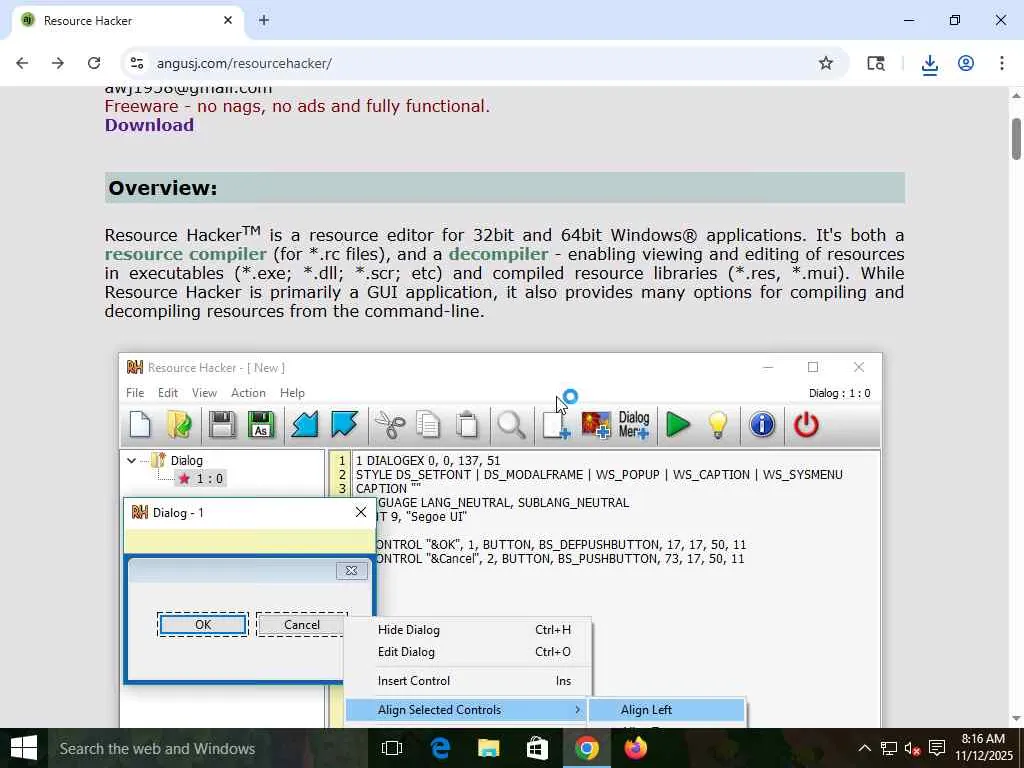The height and width of the screenshot is (768, 1024).
Task: Choose Edit Dialog from the context menu
Action: tap(467, 652)
